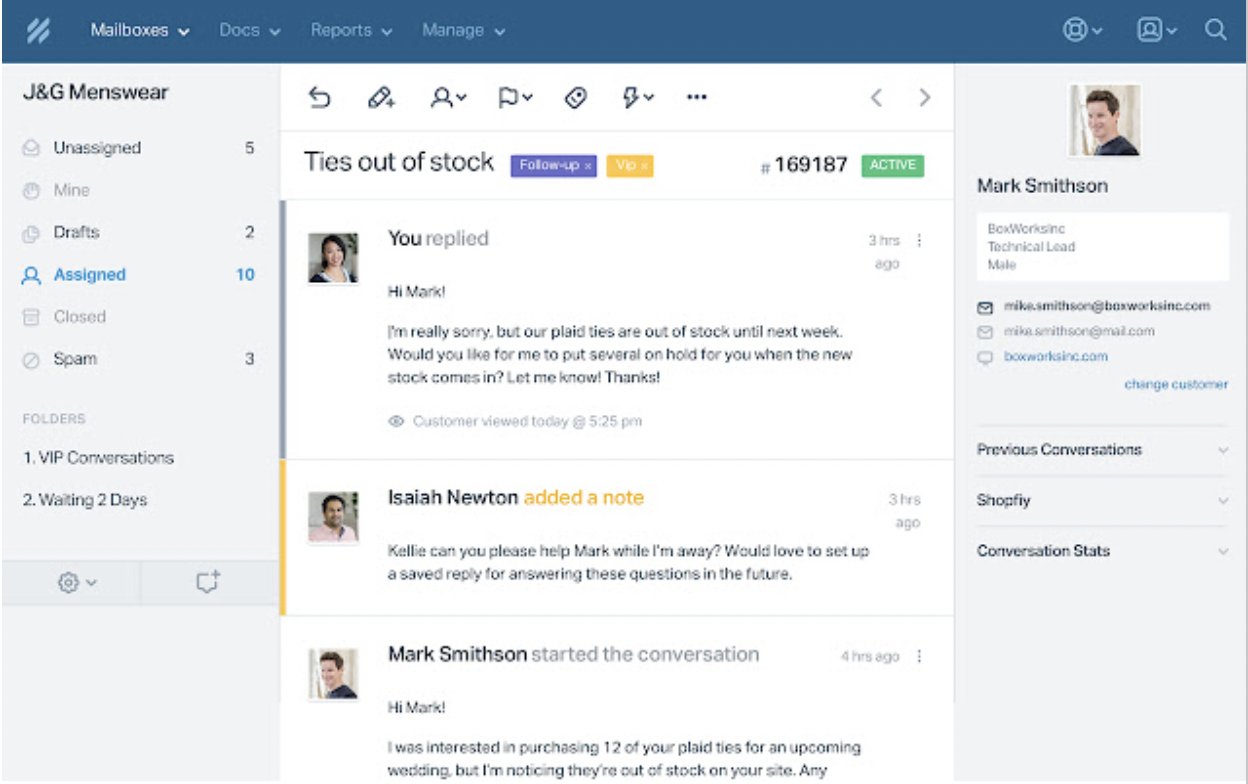The height and width of the screenshot is (784, 1248).
Task: Open the ellipsis more-options icon
Action: pyautogui.click(x=696, y=96)
